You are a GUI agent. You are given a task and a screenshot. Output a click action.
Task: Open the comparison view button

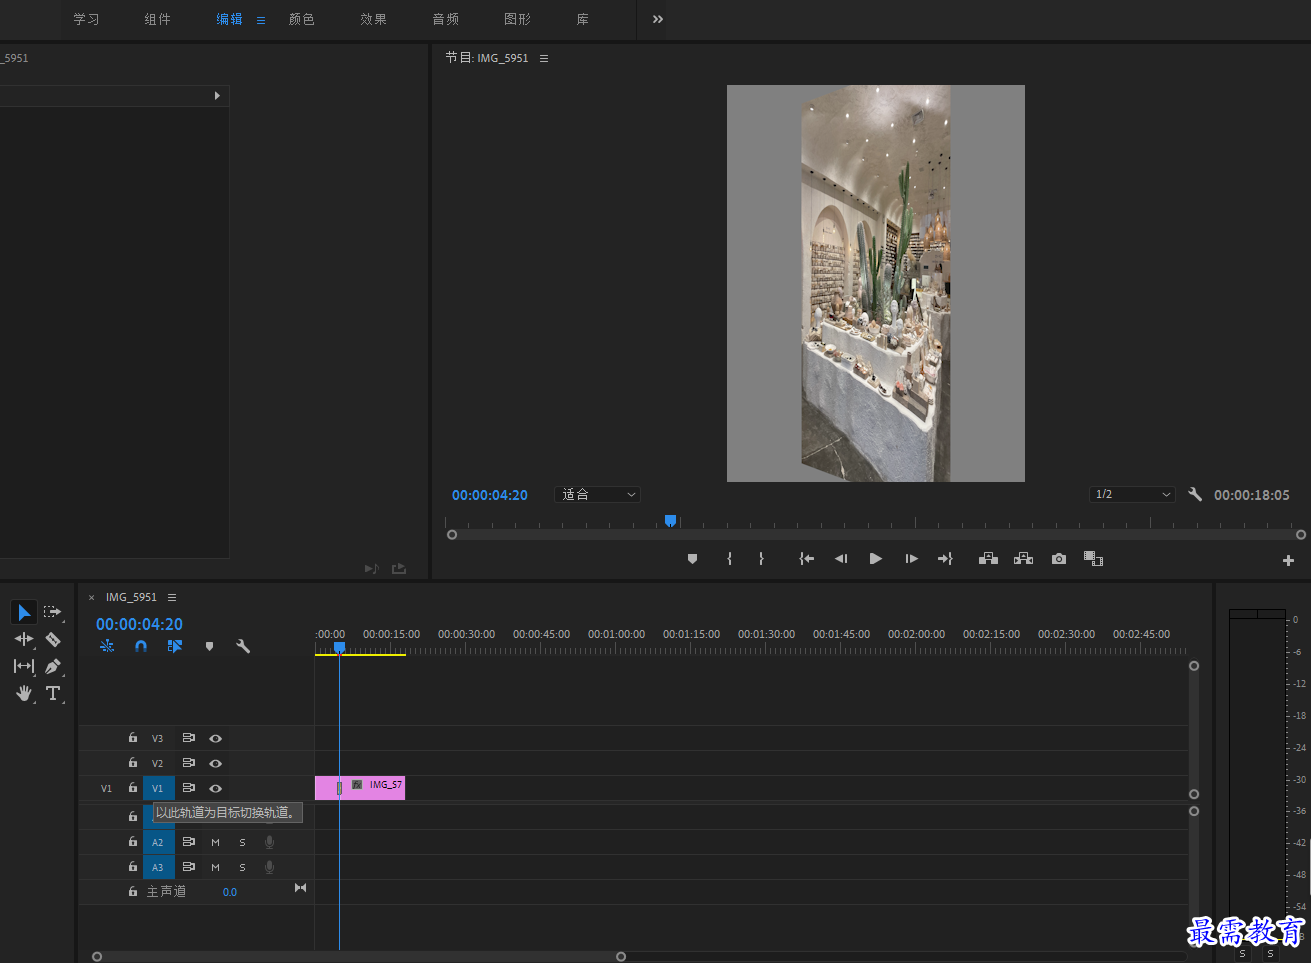tap(1094, 559)
